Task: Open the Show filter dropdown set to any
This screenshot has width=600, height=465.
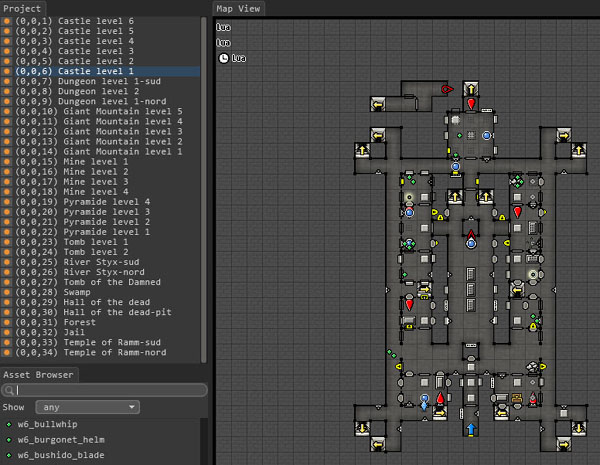Action: click(x=88, y=407)
